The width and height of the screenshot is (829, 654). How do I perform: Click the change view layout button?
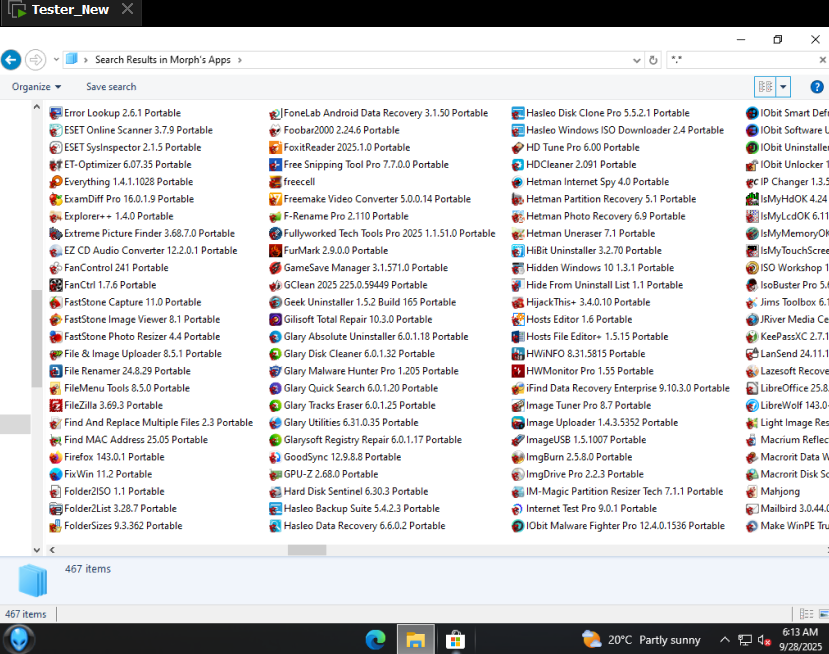(x=765, y=87)
